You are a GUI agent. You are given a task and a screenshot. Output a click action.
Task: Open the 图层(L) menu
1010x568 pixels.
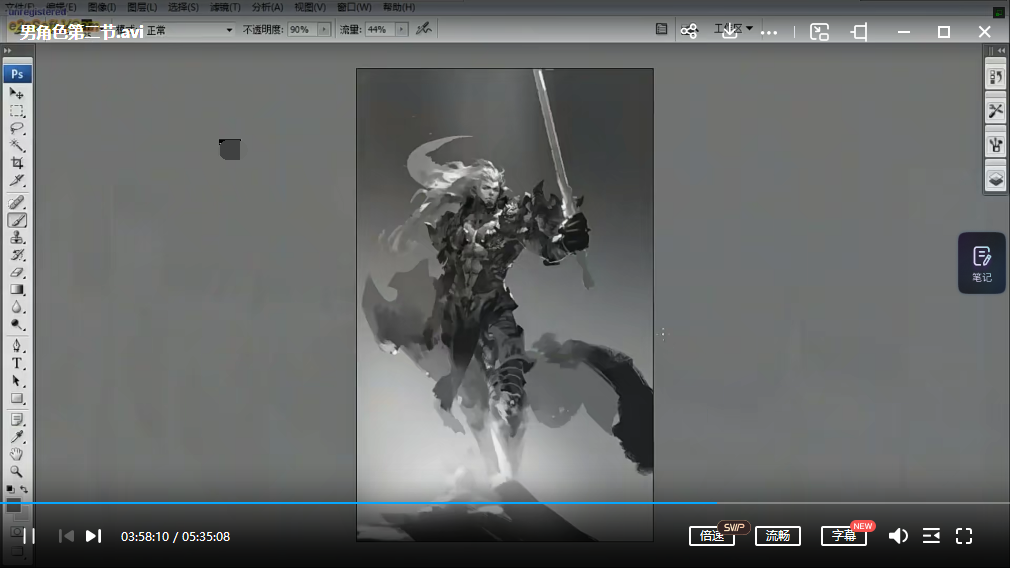click(142, 7)
